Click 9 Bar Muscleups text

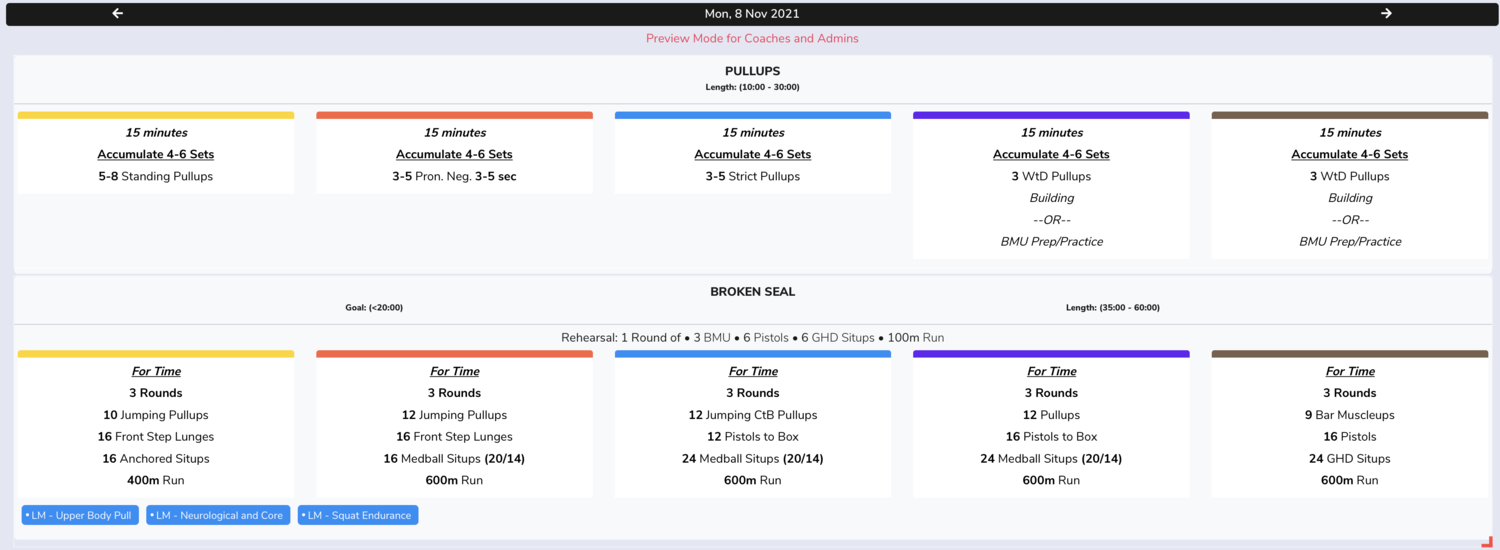[1350, 415]
